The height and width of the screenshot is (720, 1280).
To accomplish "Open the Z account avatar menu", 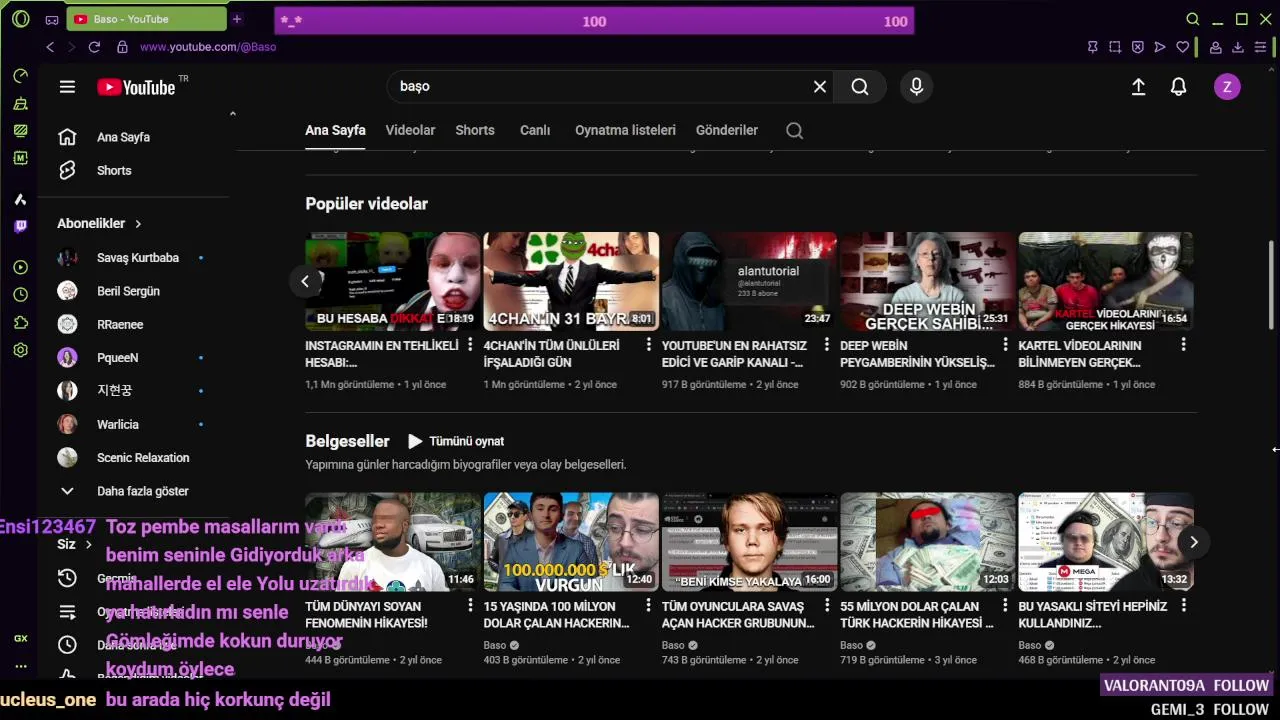I will click(x=1227, y=87).
